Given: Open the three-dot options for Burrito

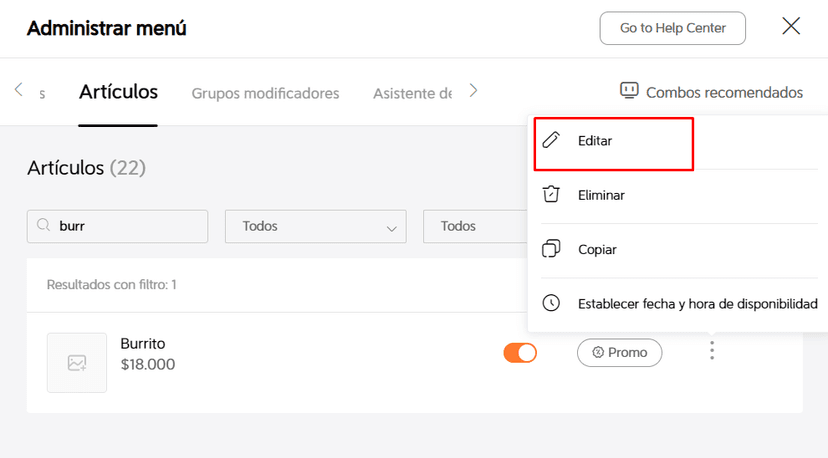Looking at the screenshot, I should coord(712,351).
